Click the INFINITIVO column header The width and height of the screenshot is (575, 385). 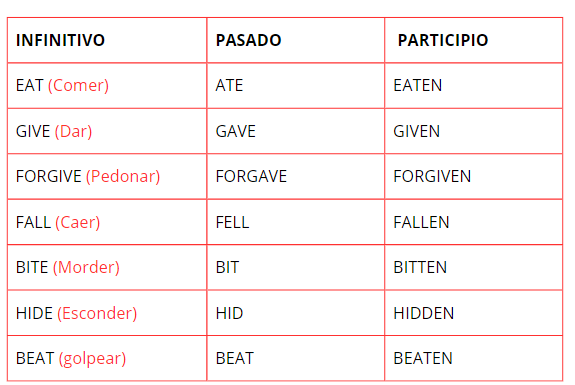(x=107, y=40)
